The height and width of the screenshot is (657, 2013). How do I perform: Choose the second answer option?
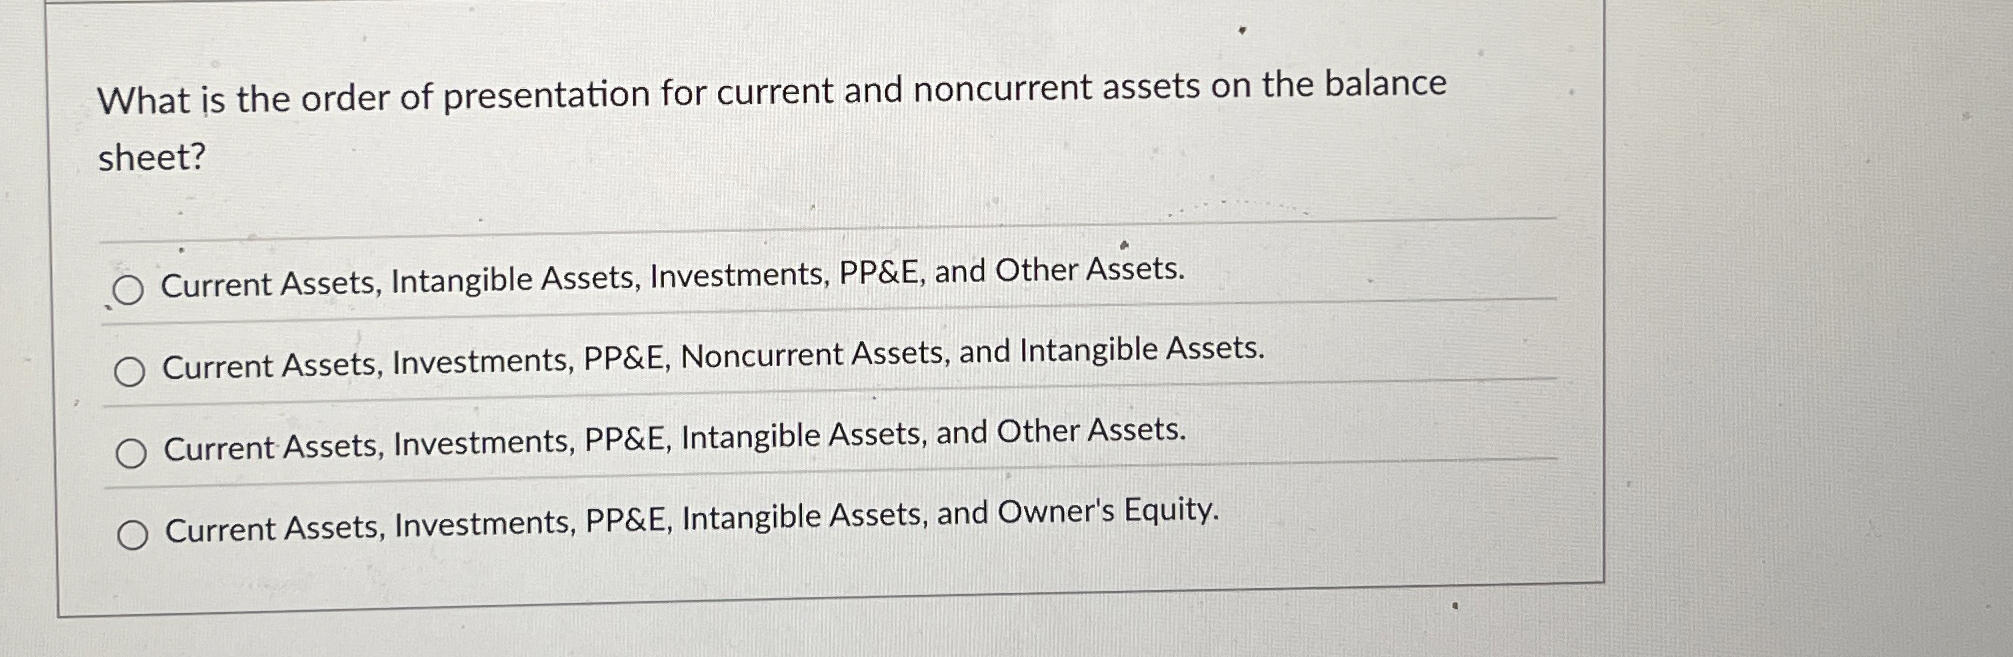129,372
